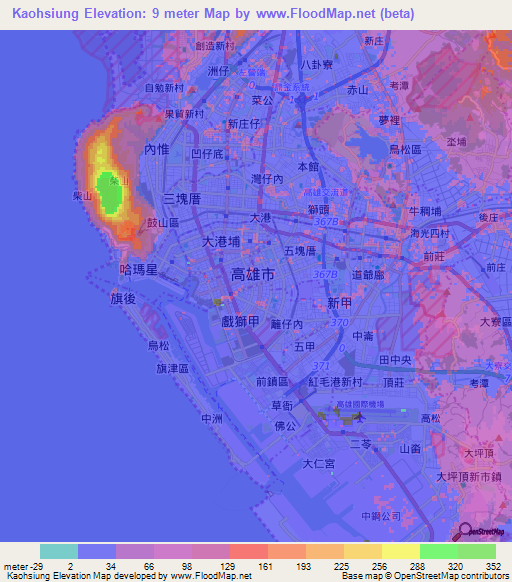
Task: Click the 本館 map label
Action: (x=308, y=167)
